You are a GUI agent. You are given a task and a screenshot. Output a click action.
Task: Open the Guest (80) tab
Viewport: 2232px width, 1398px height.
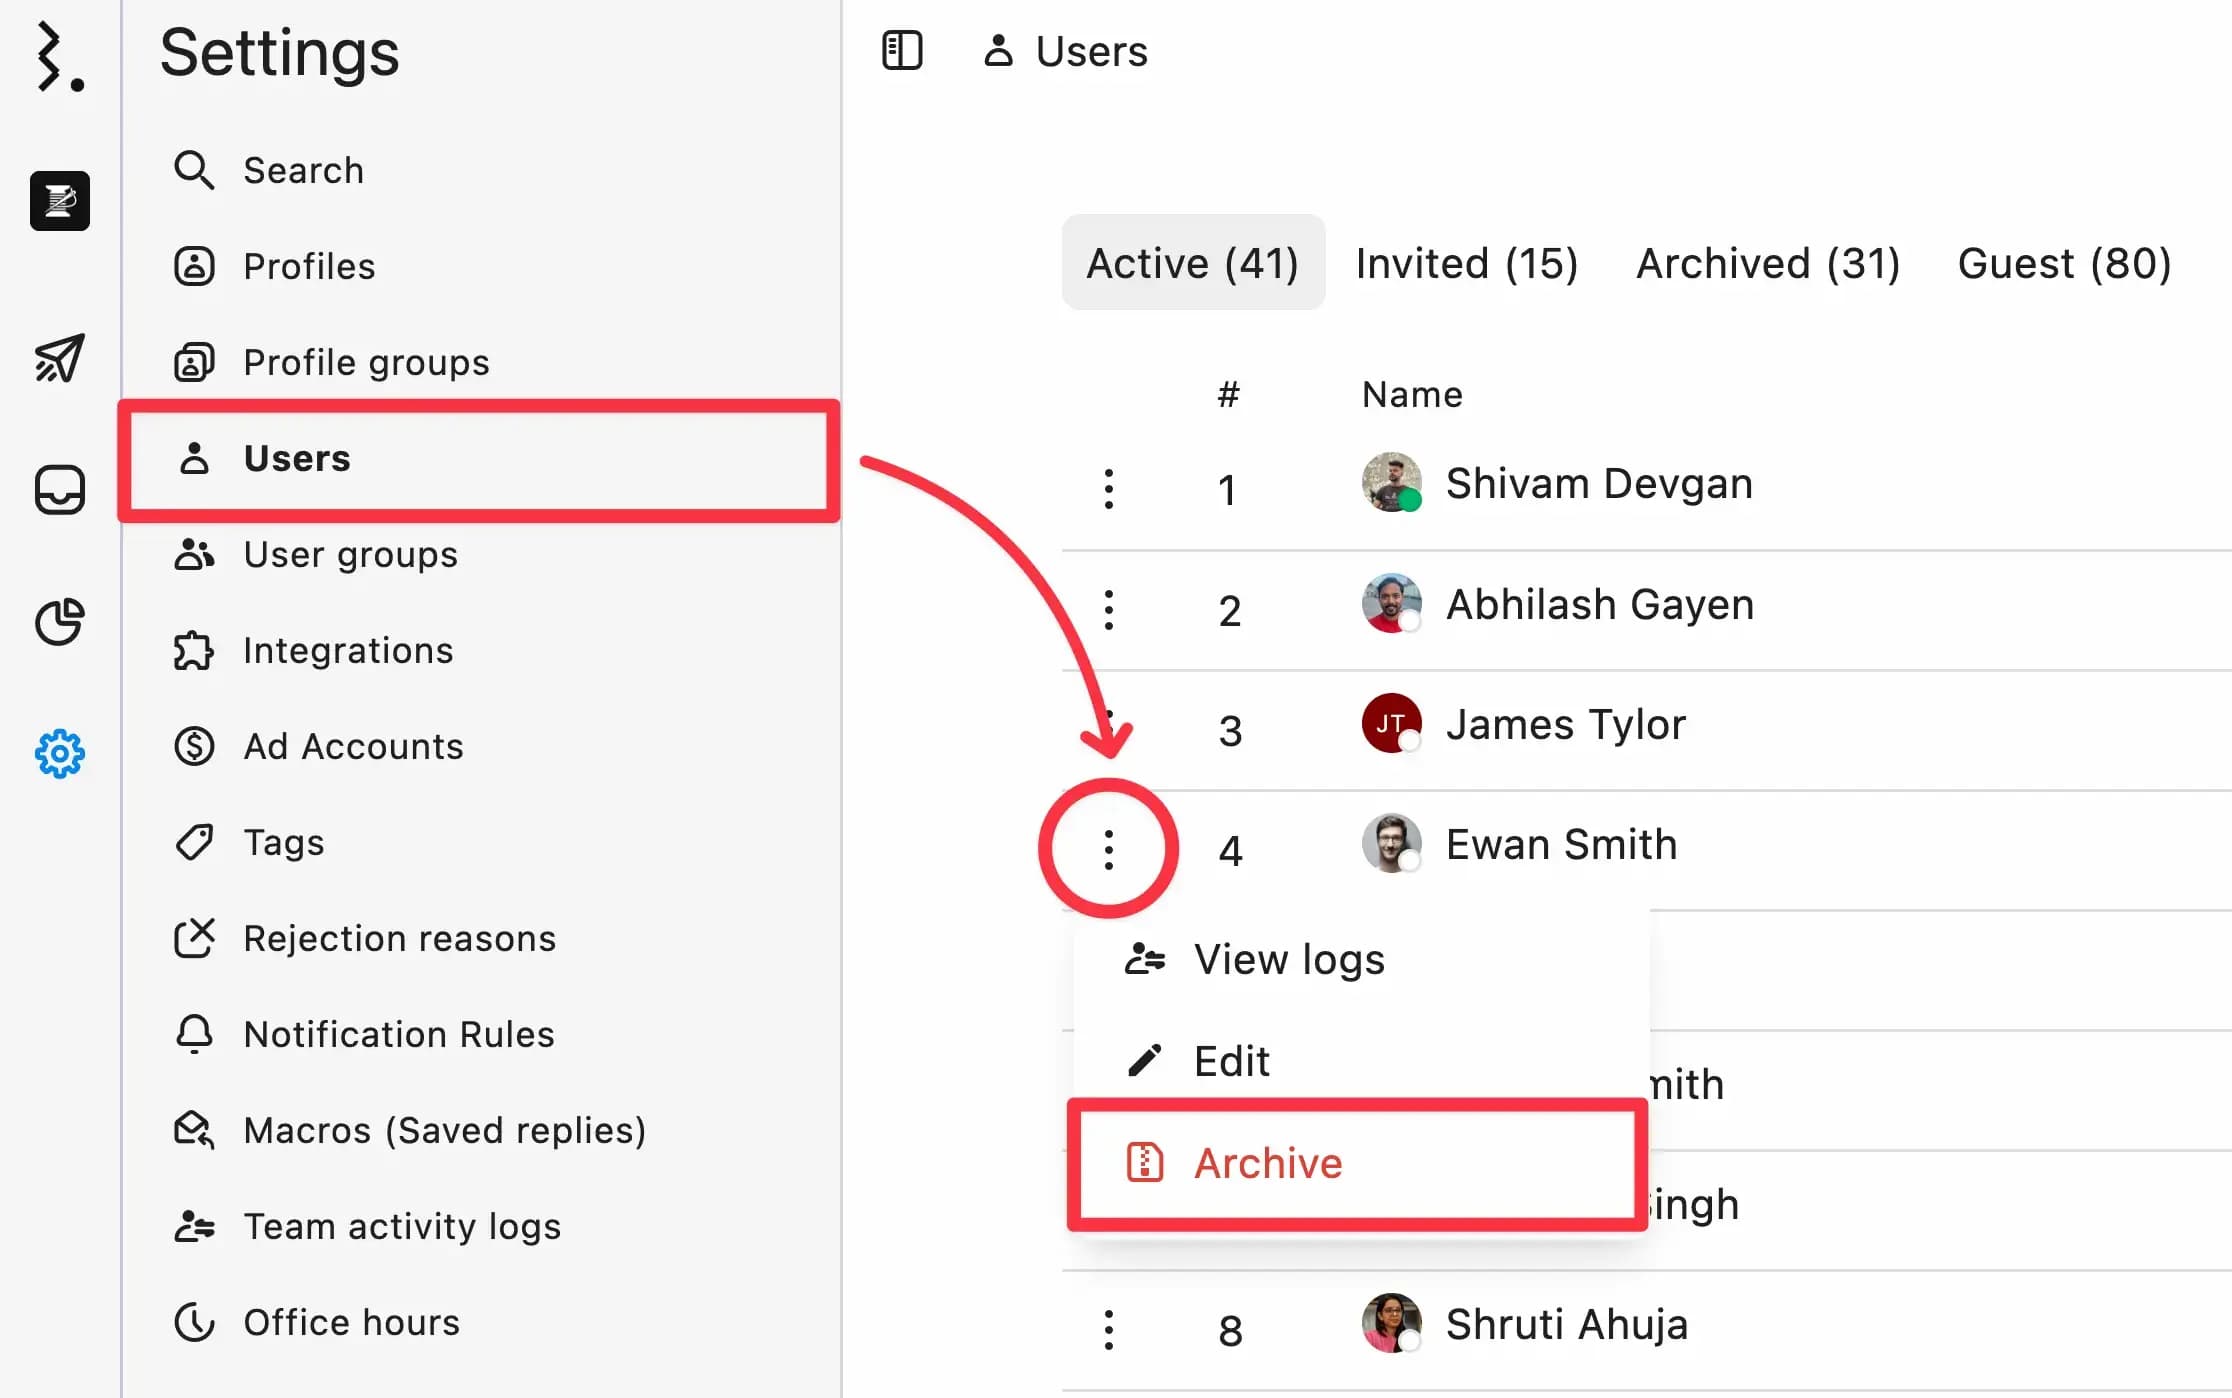pos(2064,264)
